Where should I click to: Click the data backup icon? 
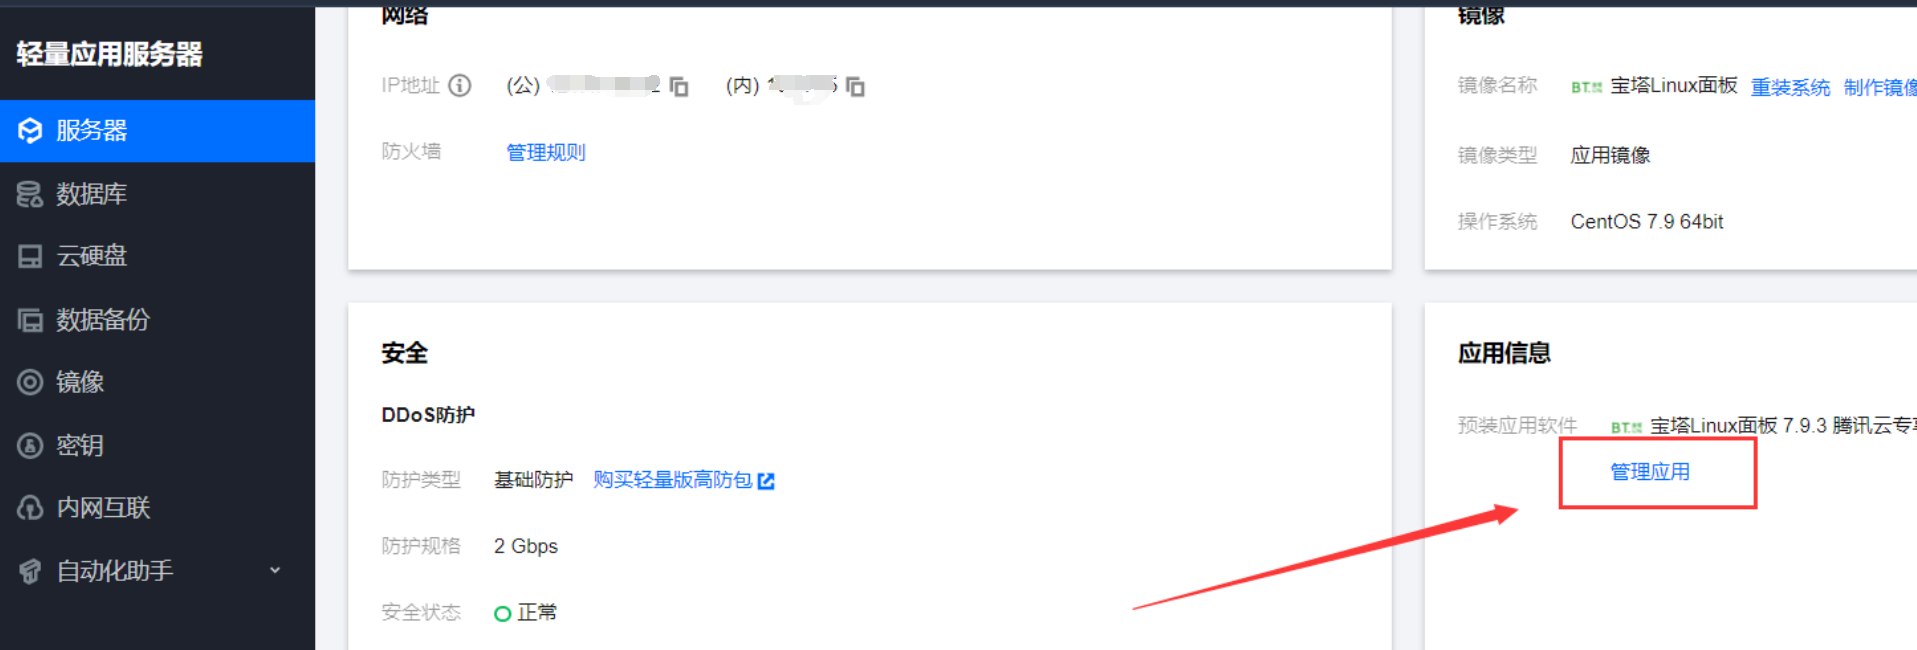pos(30,320)
